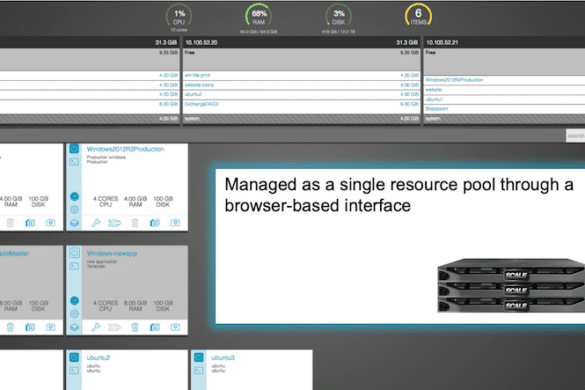Image resolution: width=585 pixels, height=390 pixels.
Task: Open the console icon on Windows2012R2Production card
Action: click(x=74, y=162)
